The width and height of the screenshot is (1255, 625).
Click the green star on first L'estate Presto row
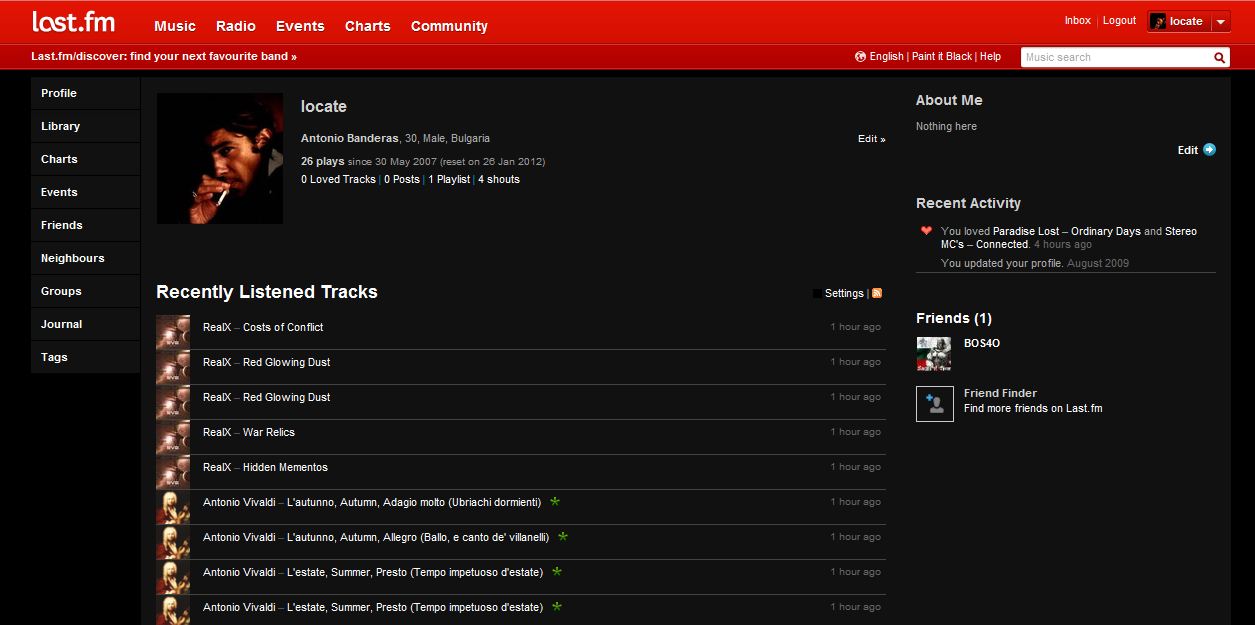point(557,571)
